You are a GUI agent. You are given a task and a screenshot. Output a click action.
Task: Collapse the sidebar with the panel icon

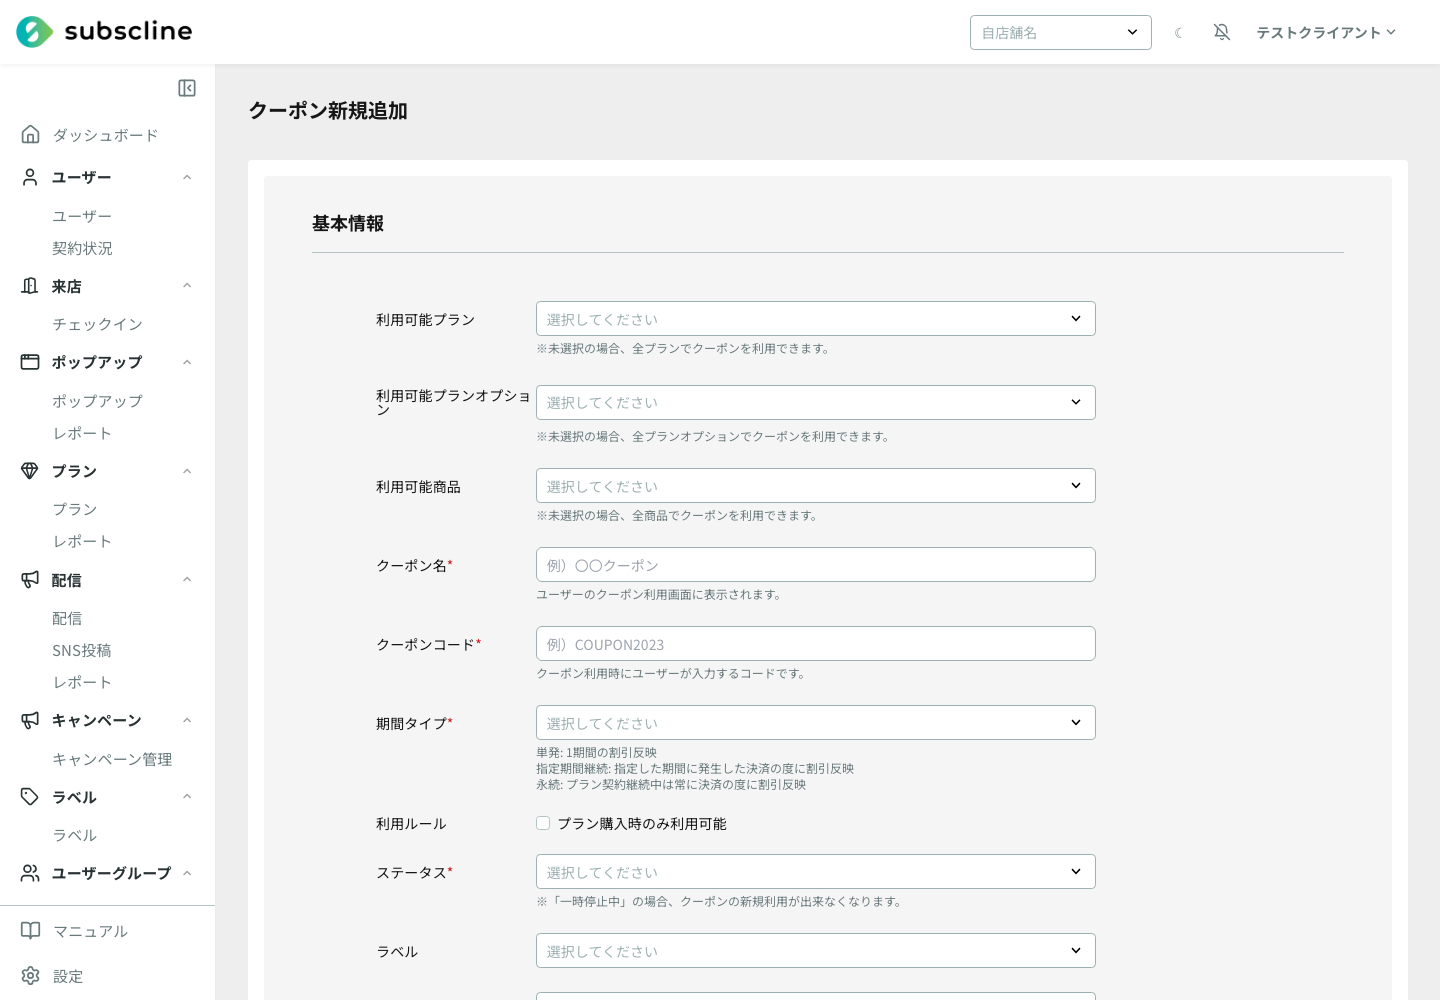187,88
